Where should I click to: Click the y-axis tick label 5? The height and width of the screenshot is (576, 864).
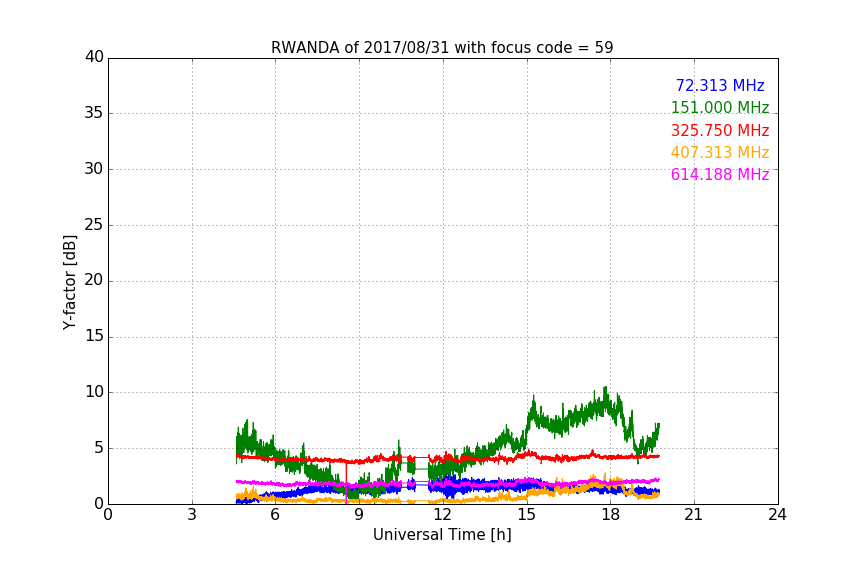[99, 448]
